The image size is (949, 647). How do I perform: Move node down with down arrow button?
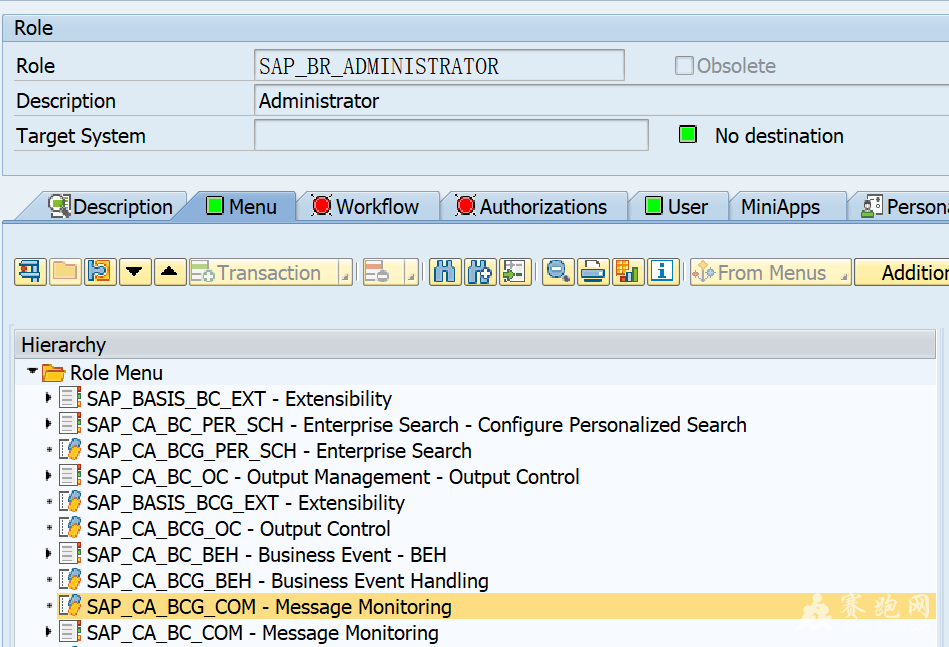135,272
